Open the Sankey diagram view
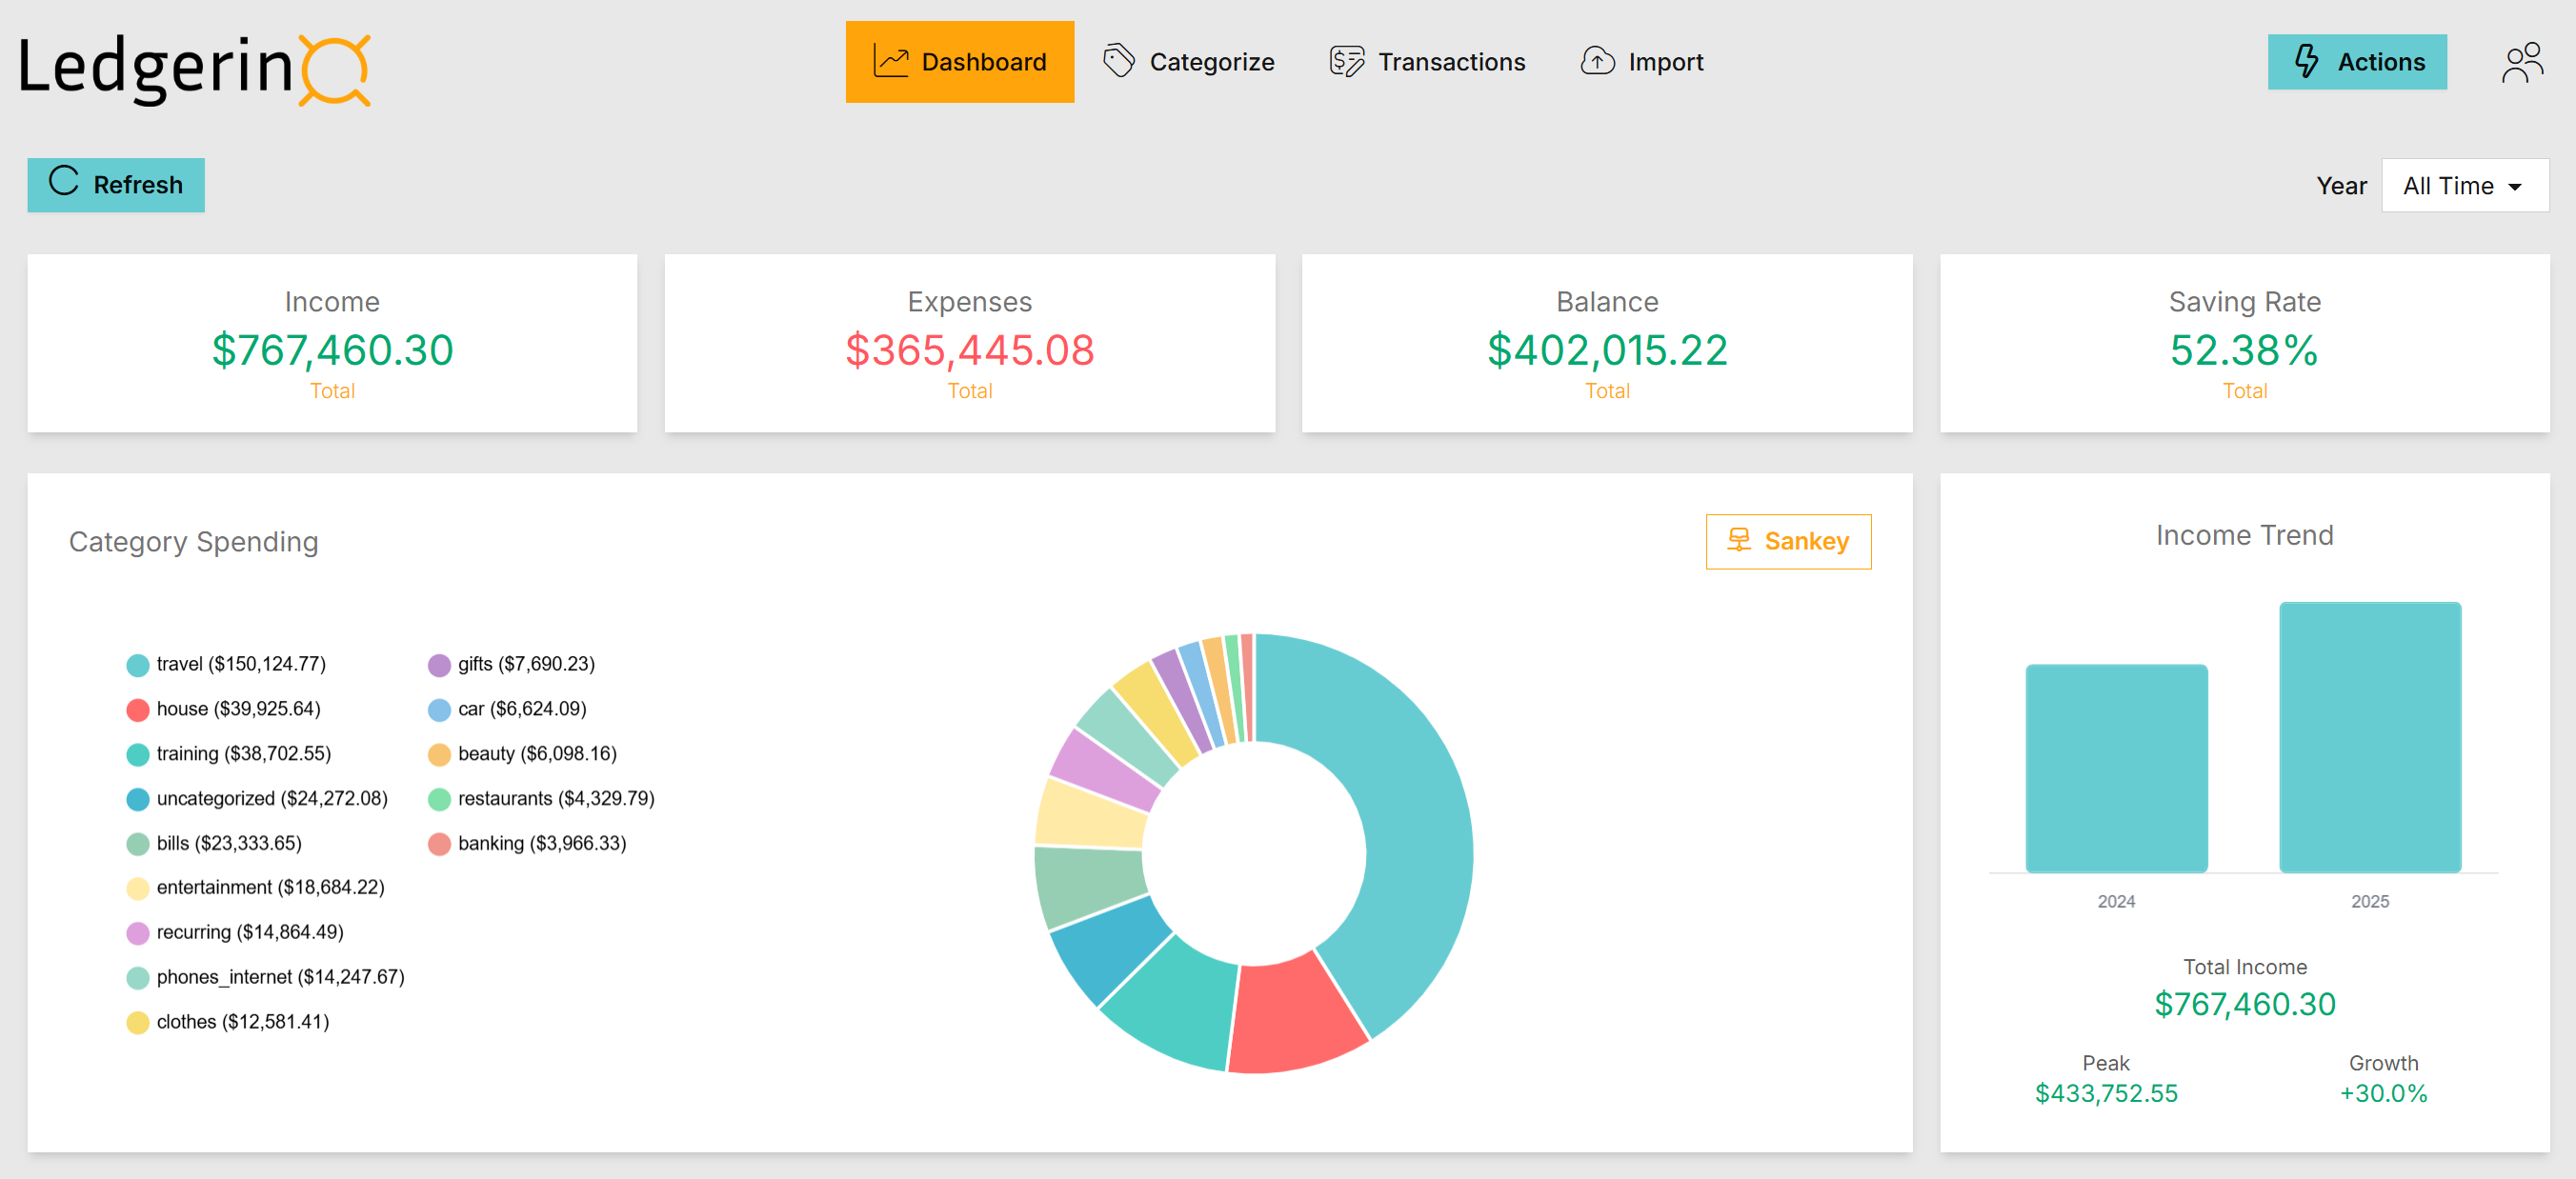 click(x=1788, y=541)
